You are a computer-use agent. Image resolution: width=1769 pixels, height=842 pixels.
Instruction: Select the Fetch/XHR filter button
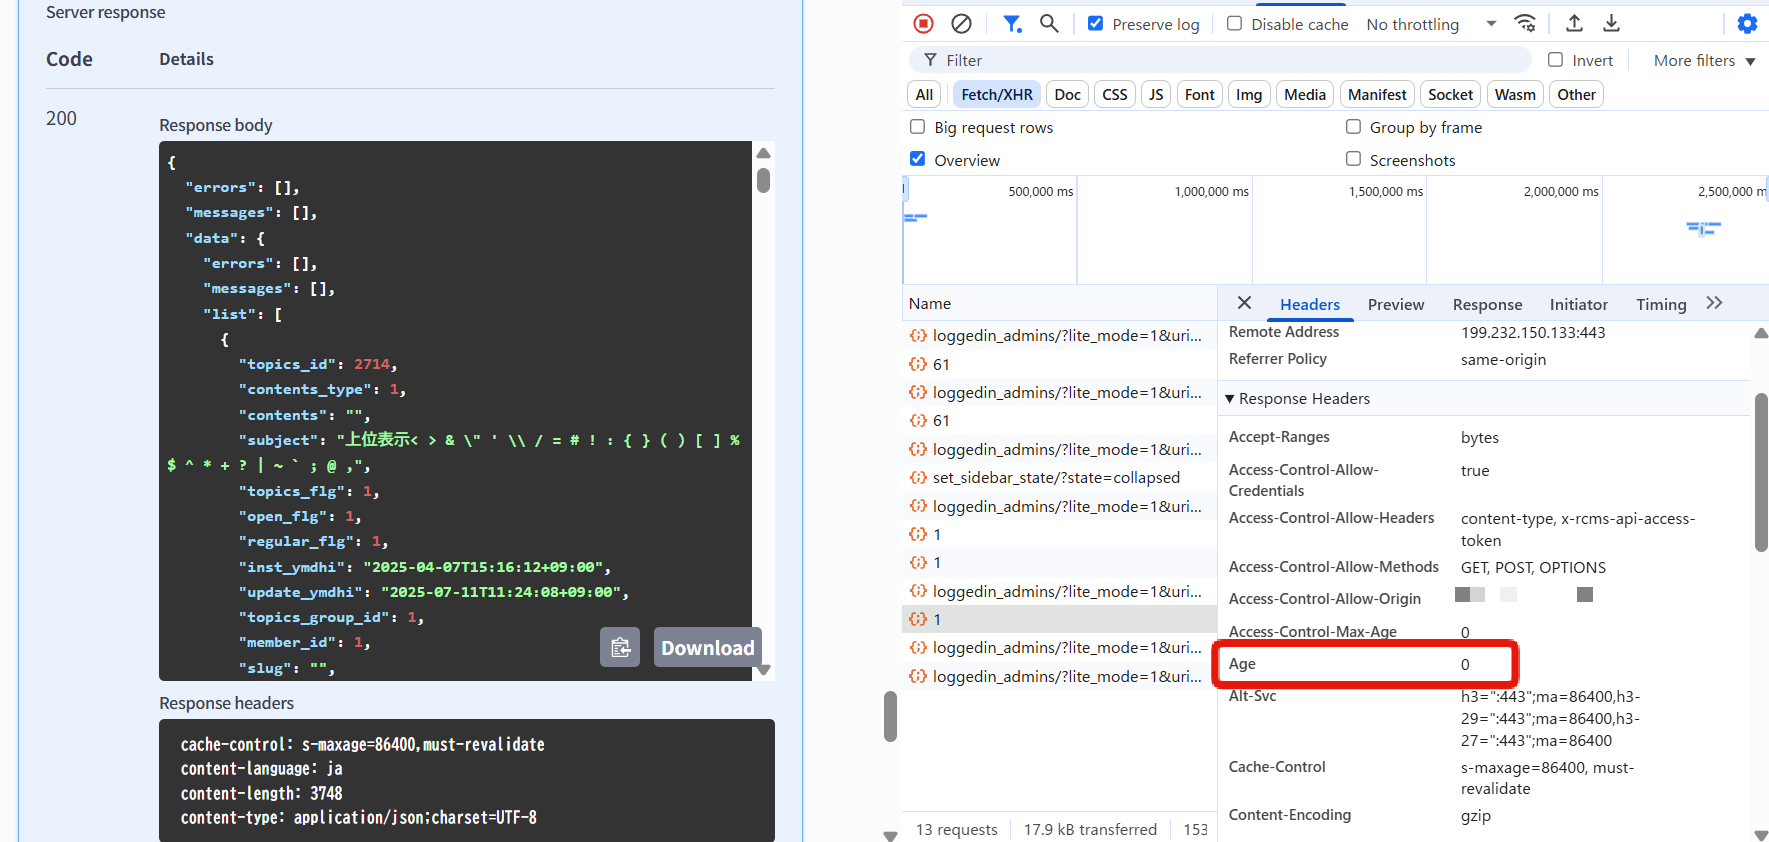(x=996, y=94)
